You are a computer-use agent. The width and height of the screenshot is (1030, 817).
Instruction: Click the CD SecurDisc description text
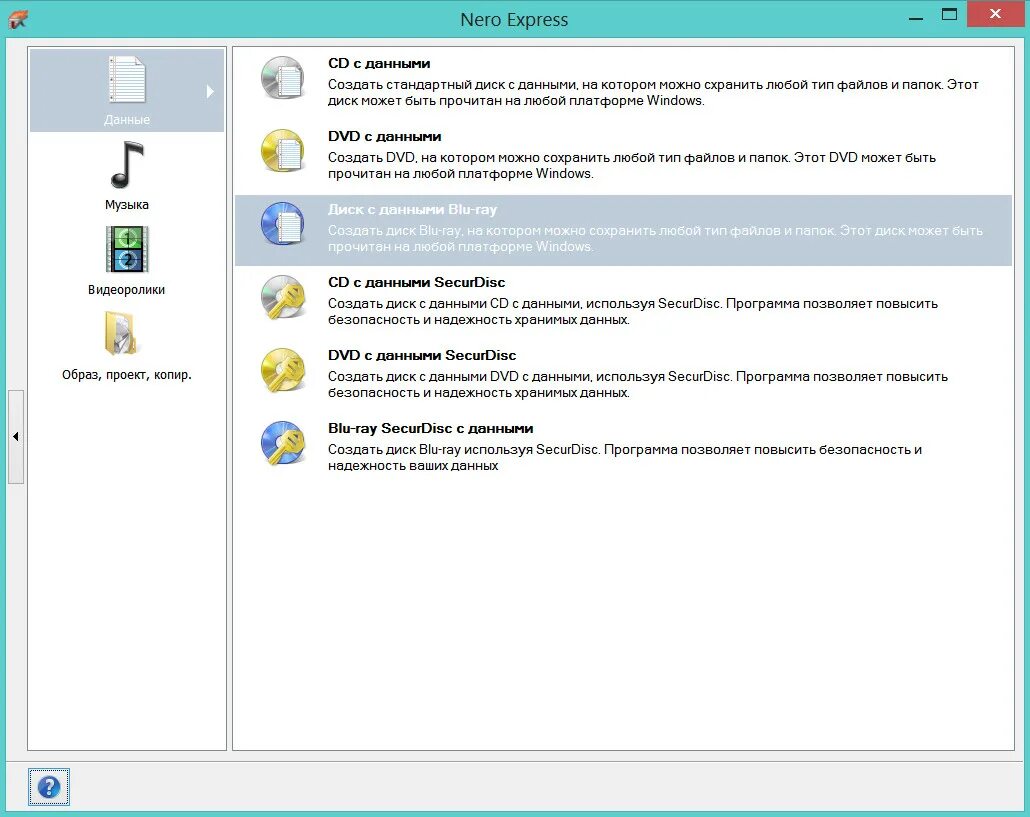(x=633, y=311)
